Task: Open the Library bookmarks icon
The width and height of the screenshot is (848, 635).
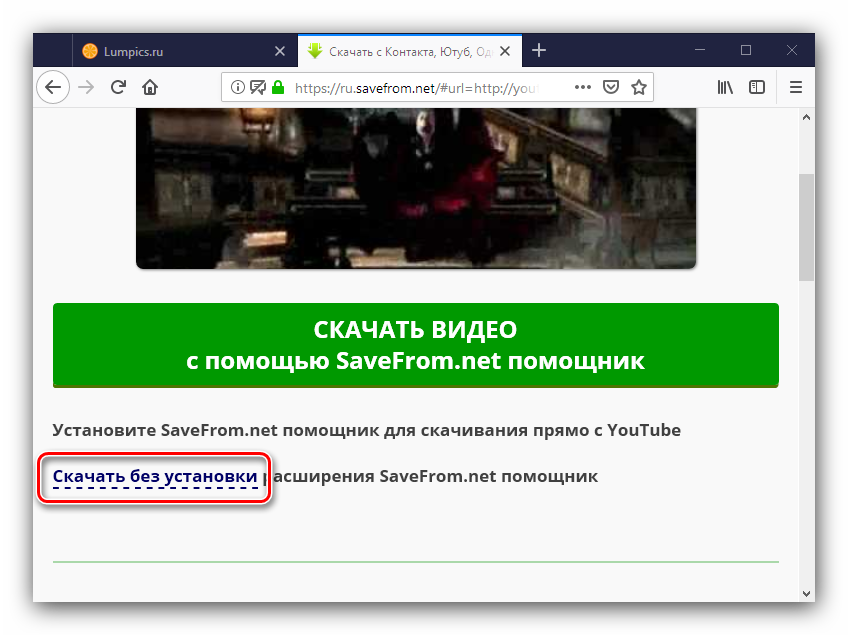Action: click(x=725, y=87)
